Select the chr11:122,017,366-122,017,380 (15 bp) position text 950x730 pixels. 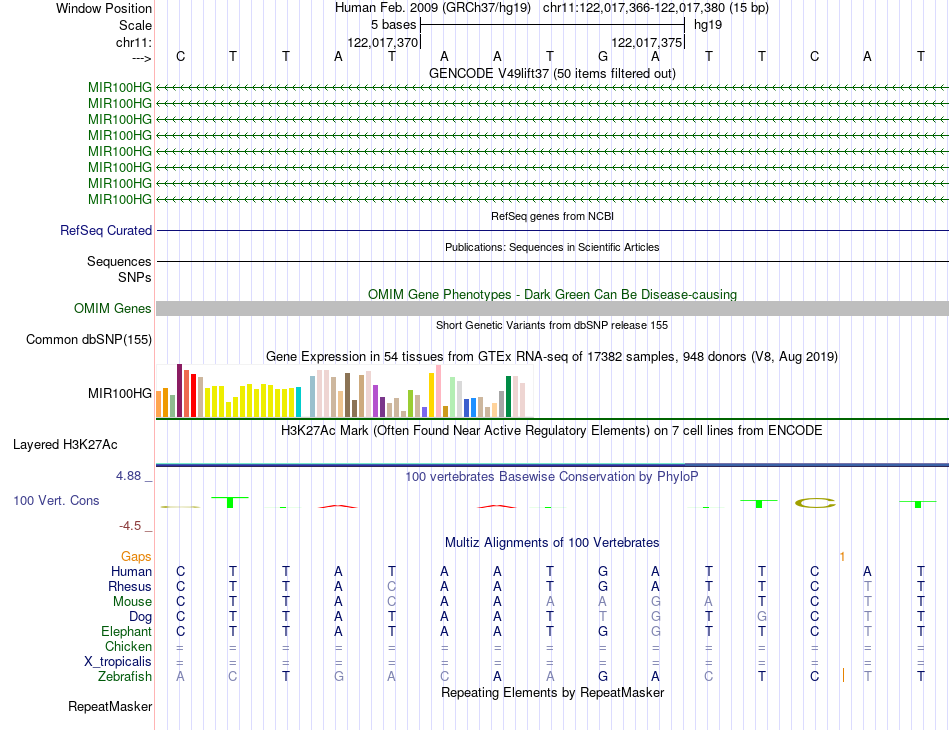656,8
